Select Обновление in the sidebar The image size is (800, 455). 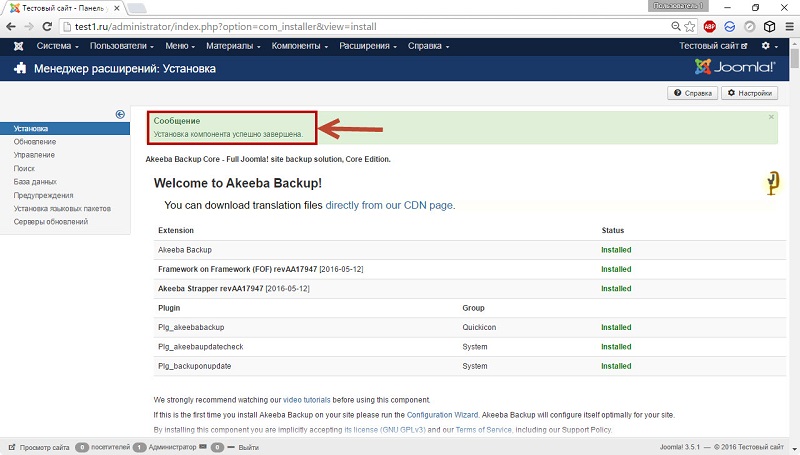point(35,142)
